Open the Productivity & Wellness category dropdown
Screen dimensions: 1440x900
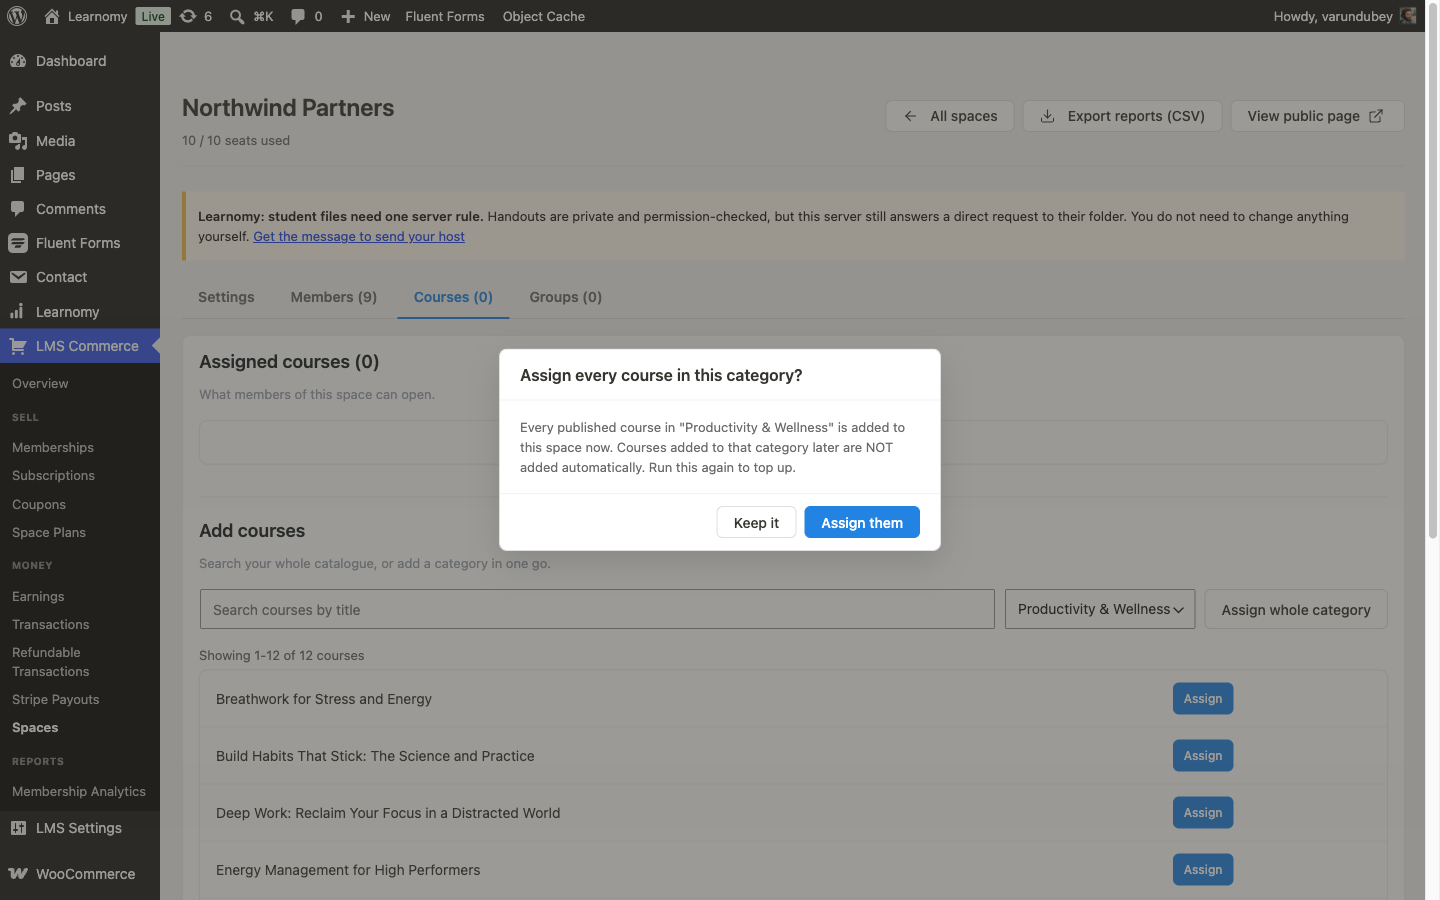coord(1100,609)
